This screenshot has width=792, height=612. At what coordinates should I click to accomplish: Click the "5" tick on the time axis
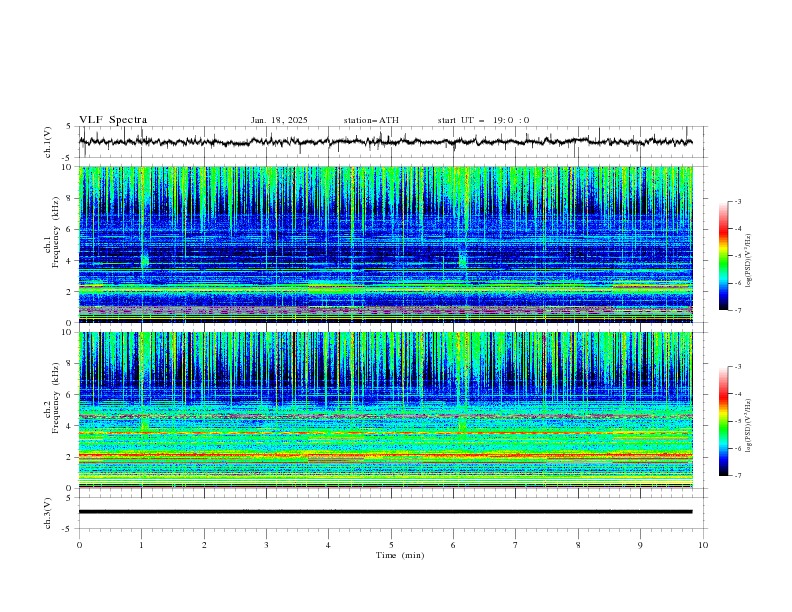391,545
